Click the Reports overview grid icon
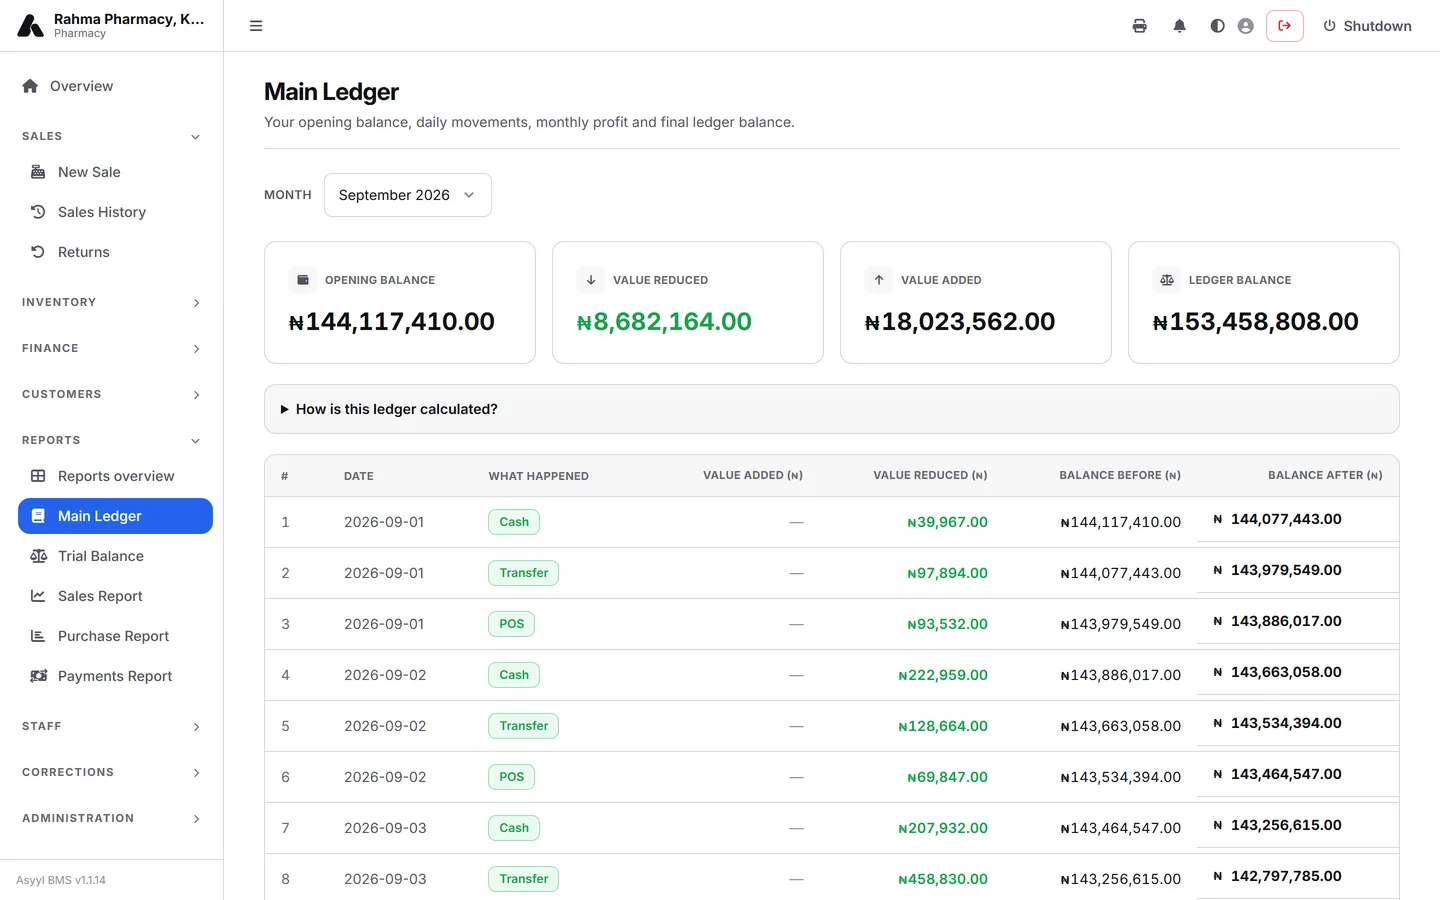1440x900 pixels. [x=38, y=476]
